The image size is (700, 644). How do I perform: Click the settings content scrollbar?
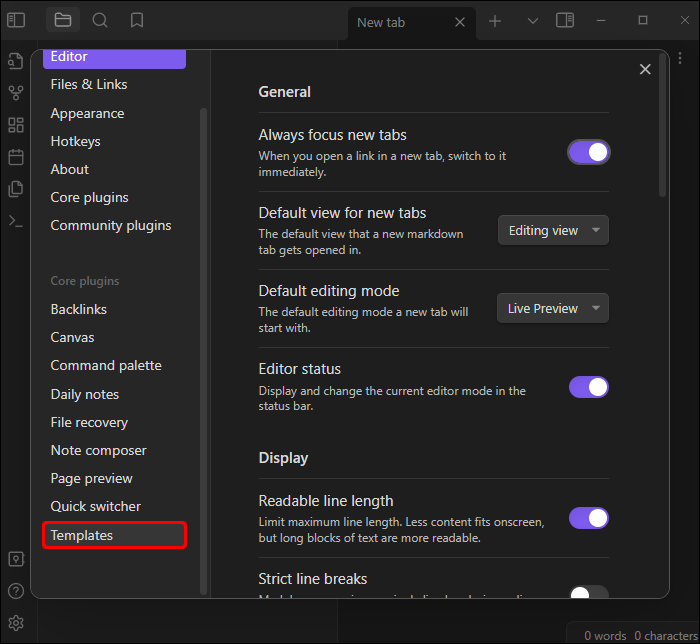662,130
